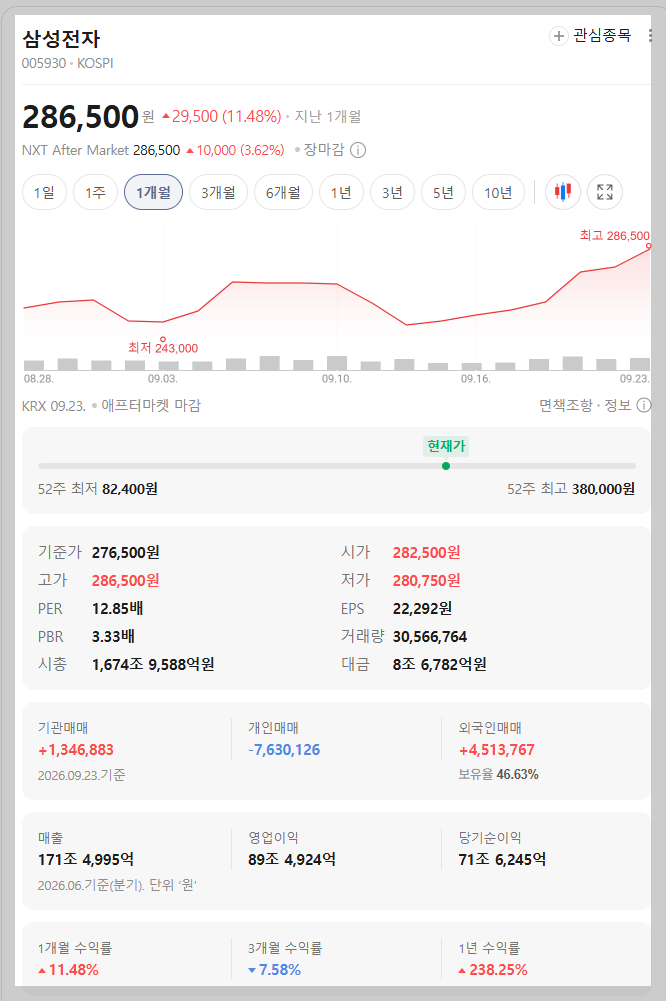This screenshot has width=666, height=1001.
Task: Expand the chart to fullscreen
Action: click(x=605, y=192)
